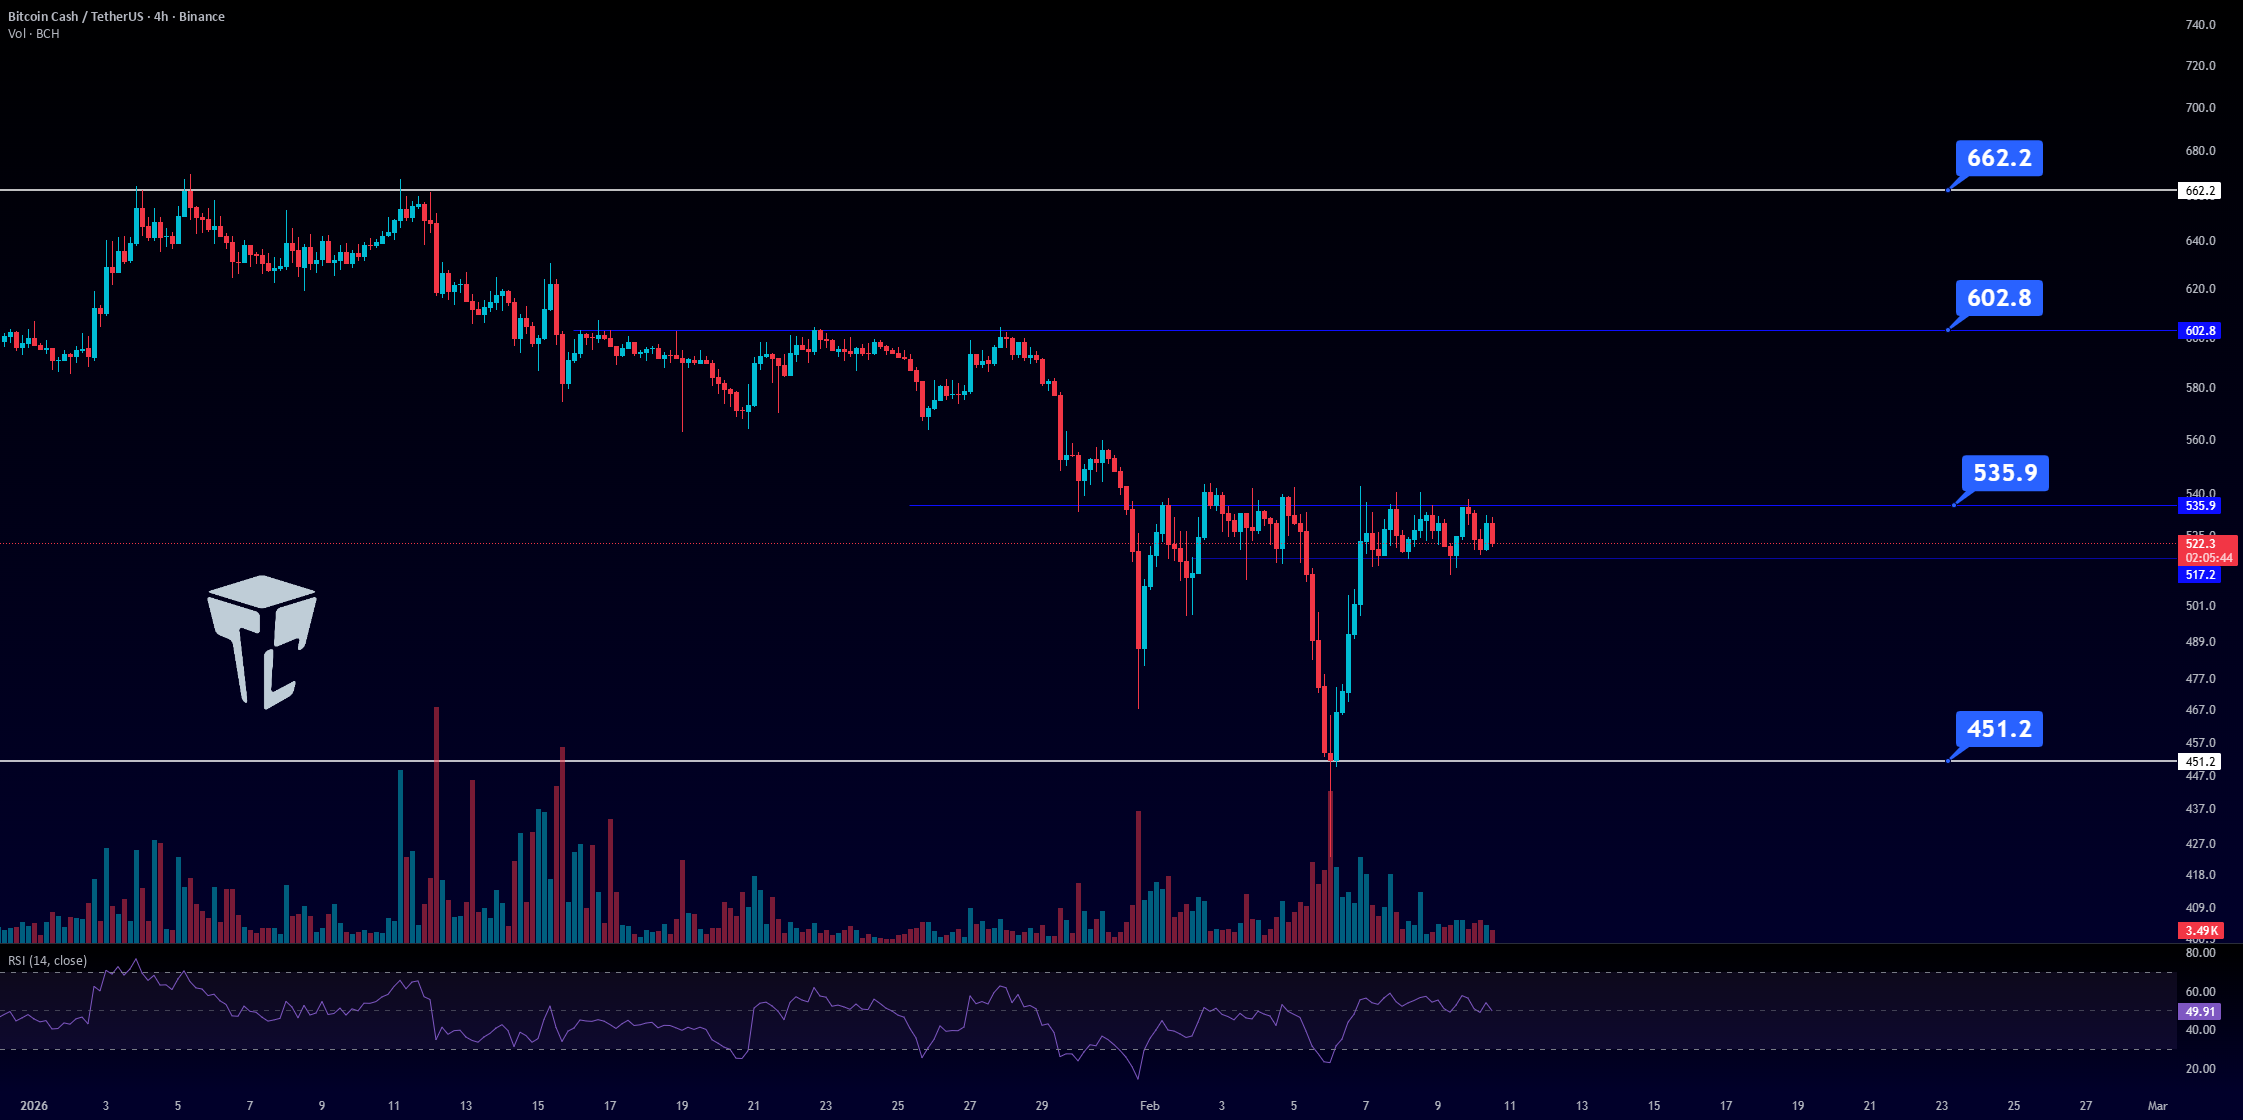
Task: Open the Vol · BCH indicator legend
Action: click(x=34, y=34)
